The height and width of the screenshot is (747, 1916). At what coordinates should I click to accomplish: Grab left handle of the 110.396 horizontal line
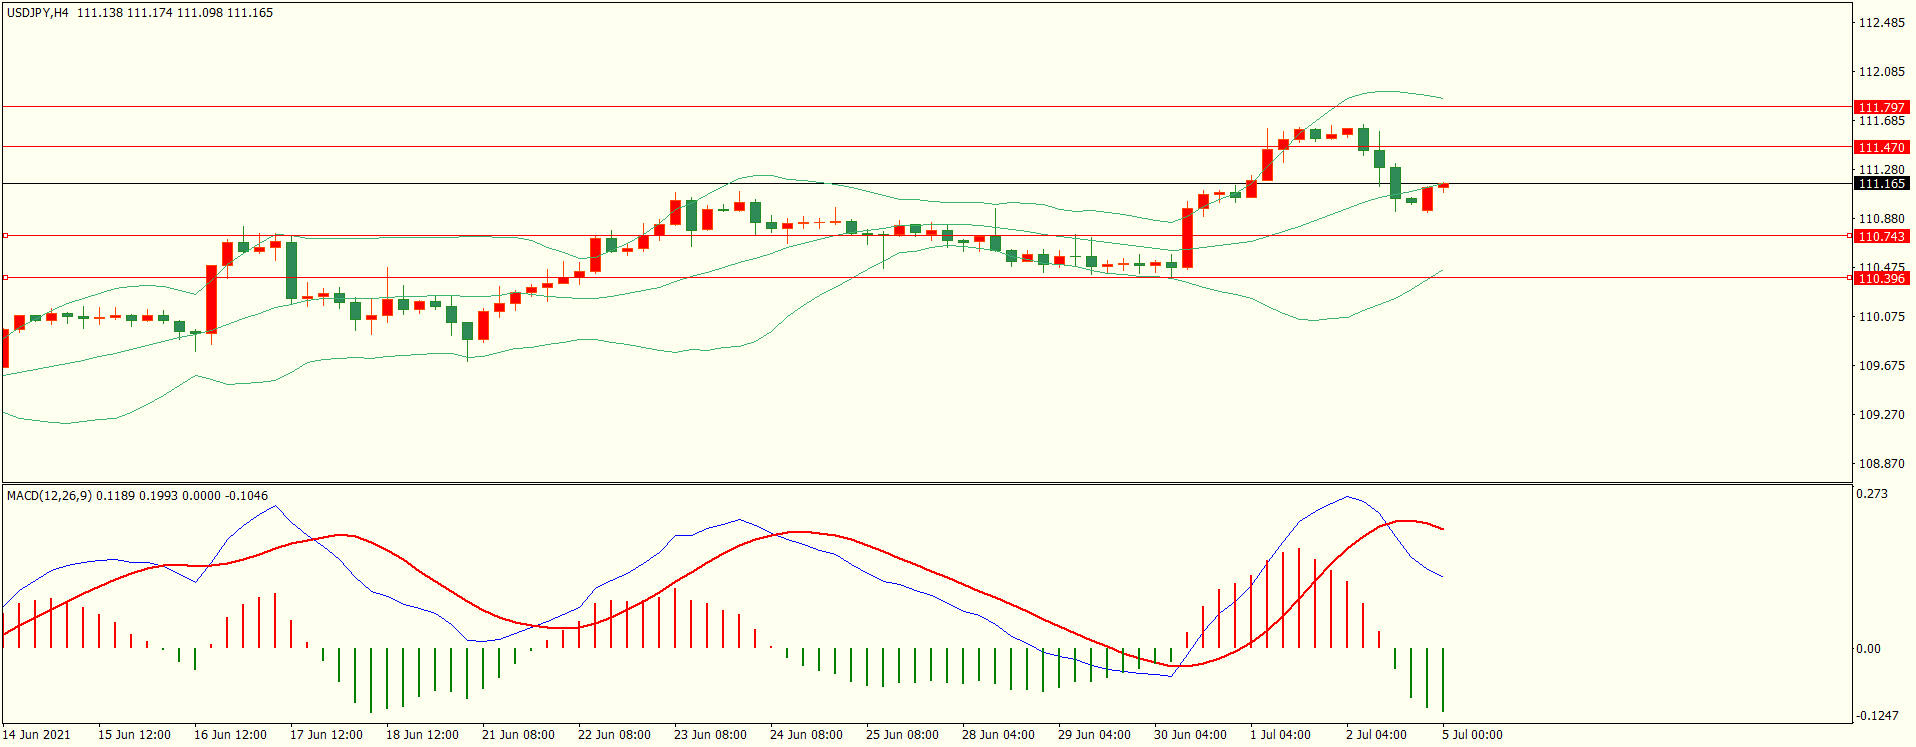5,278
